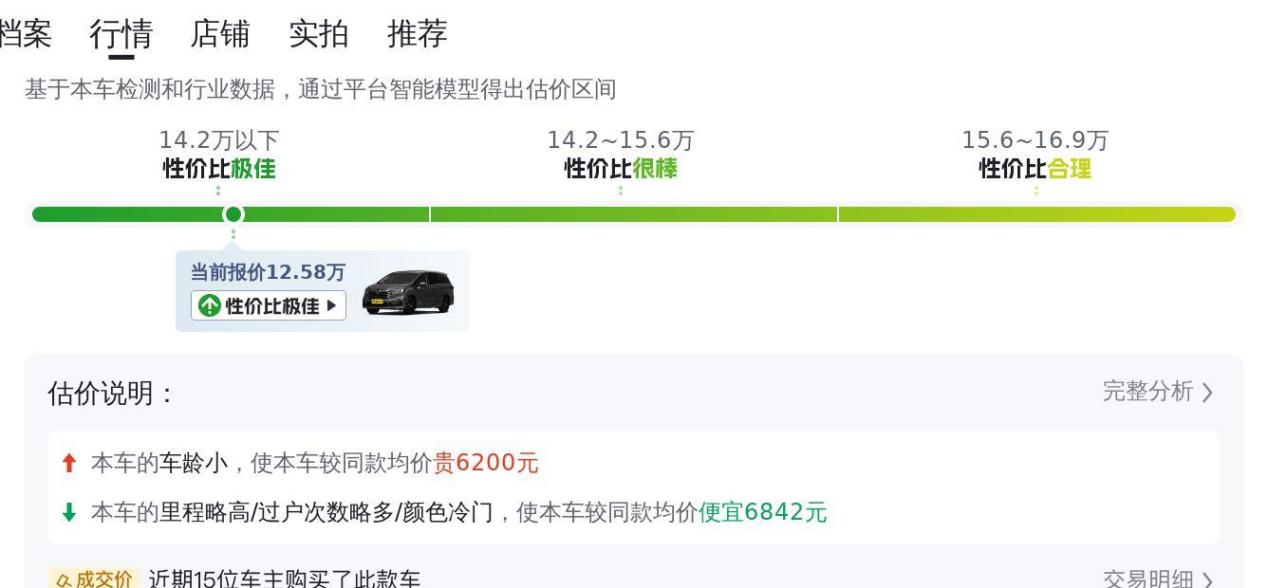This screenshot has width=1268, height=588.
Task: Click the car thumbnail image
Action: (x=407, y=292)
